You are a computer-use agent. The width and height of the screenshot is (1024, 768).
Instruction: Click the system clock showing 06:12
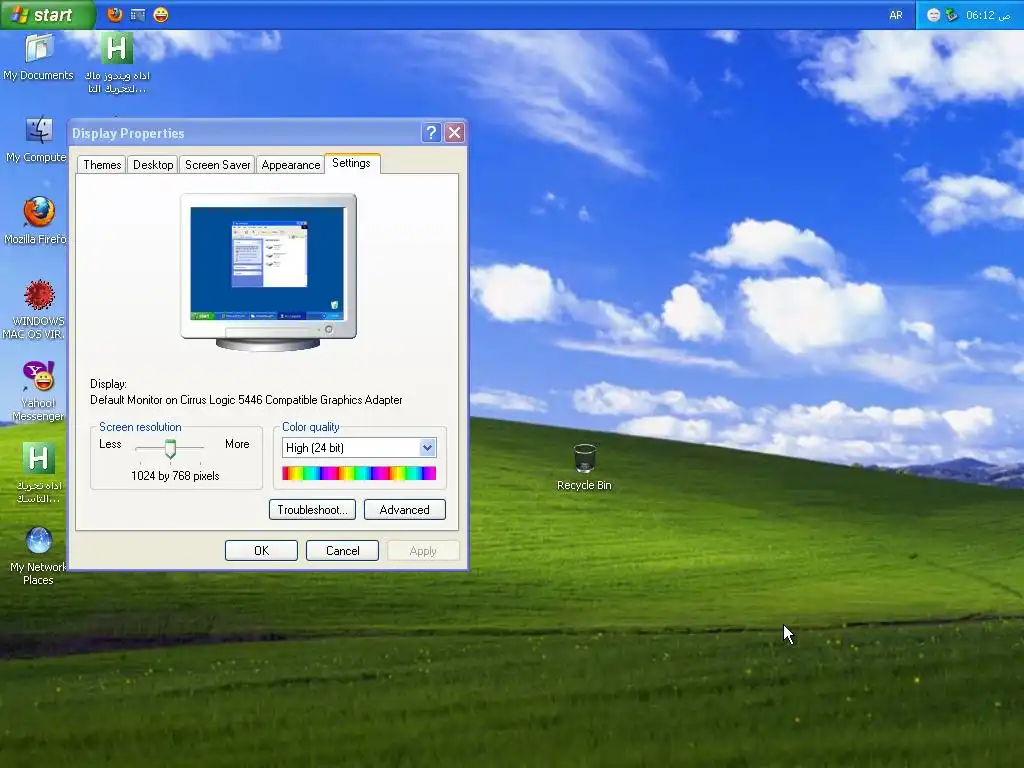click(x=988, y=15)
